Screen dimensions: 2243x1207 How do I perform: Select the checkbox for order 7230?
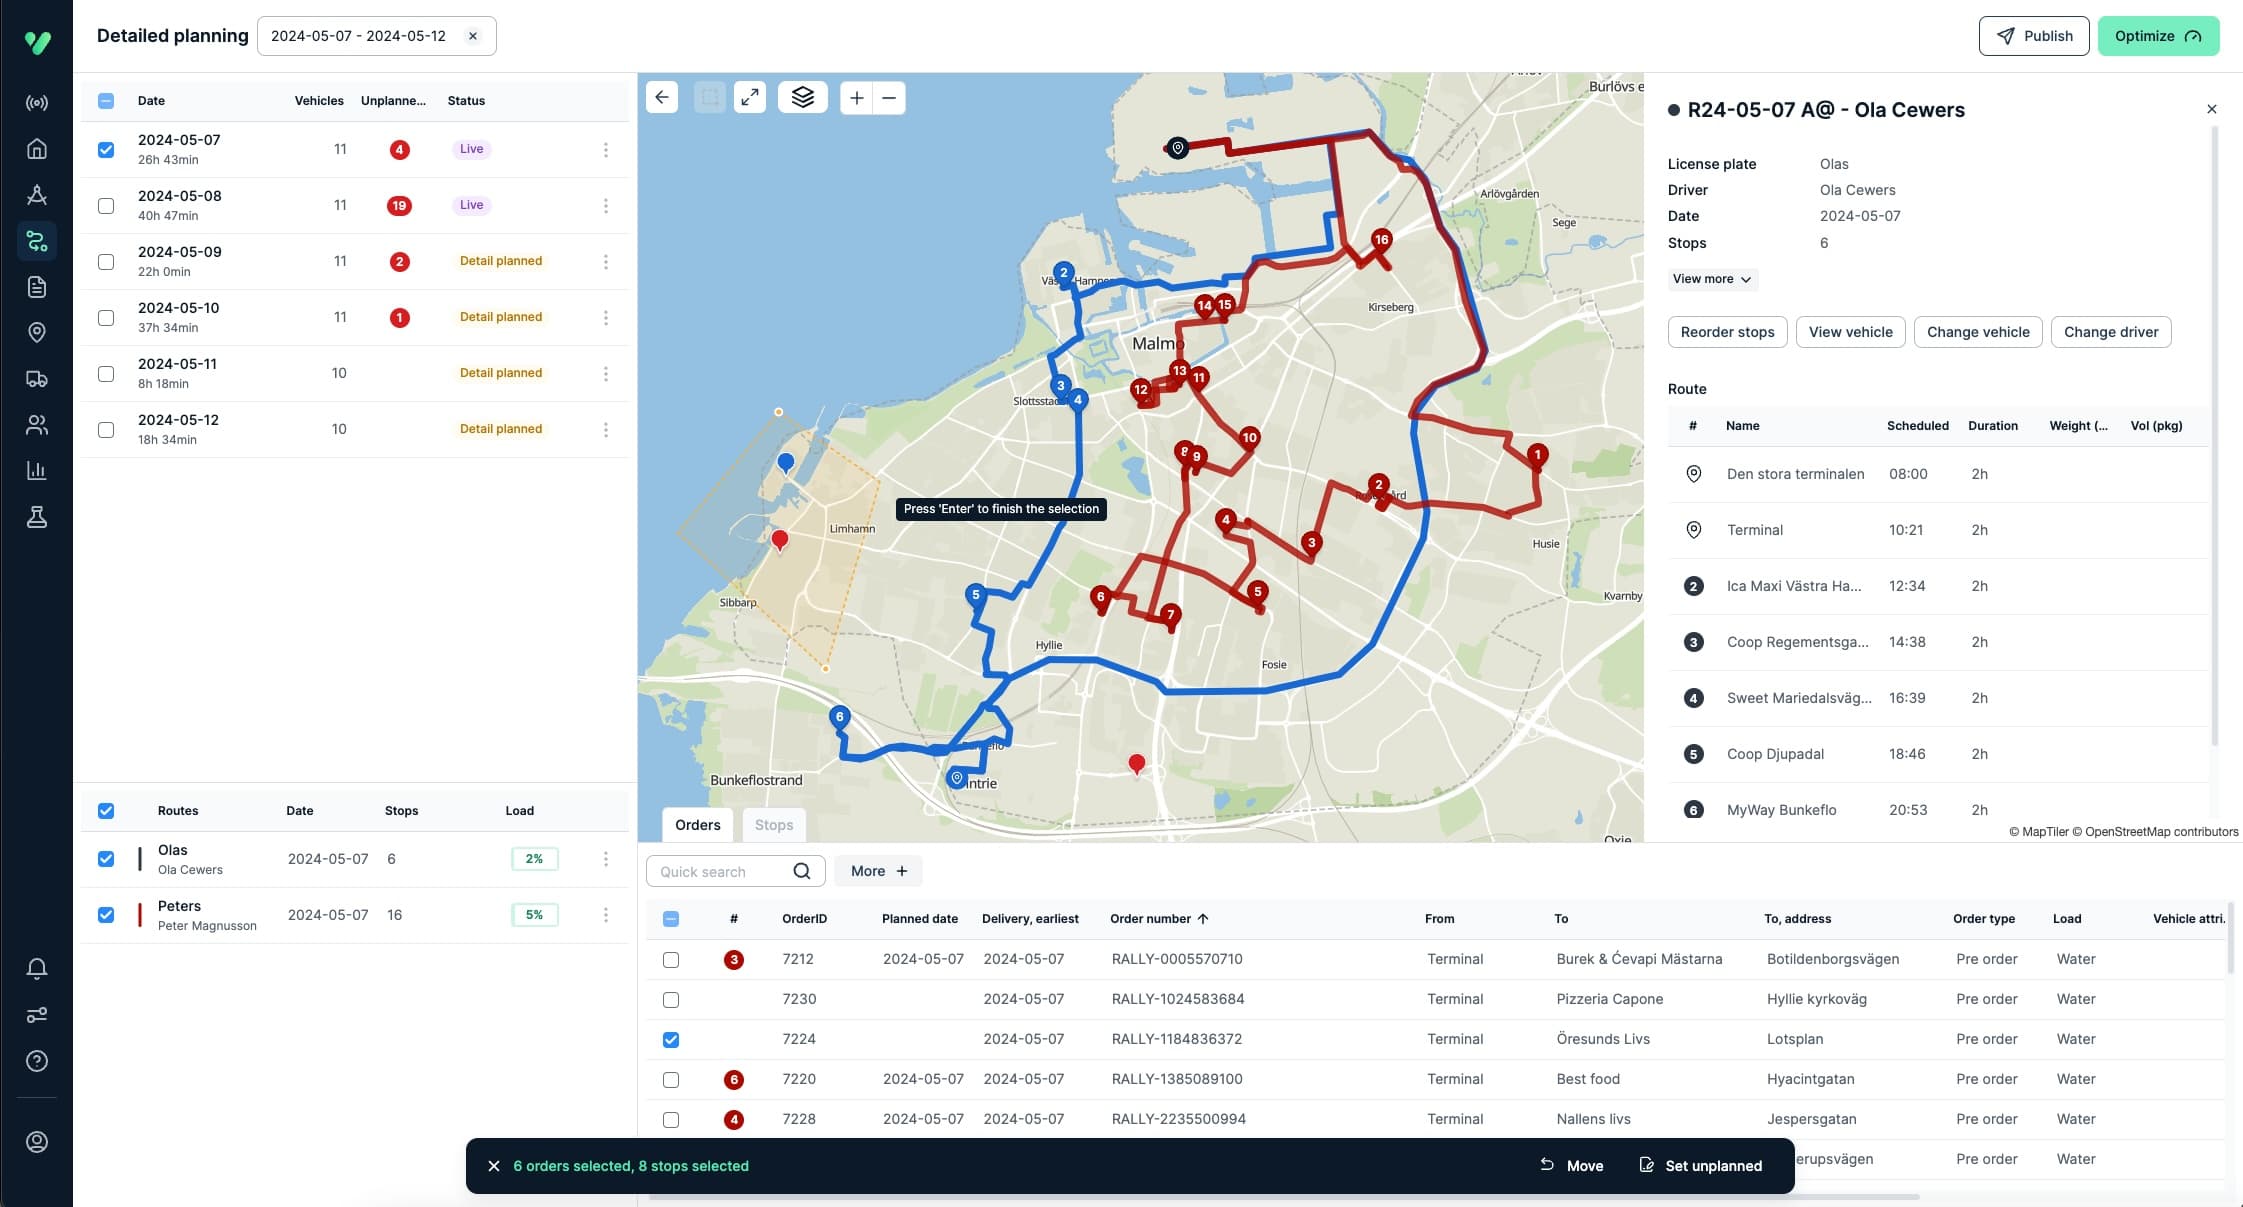pos(671,998)
